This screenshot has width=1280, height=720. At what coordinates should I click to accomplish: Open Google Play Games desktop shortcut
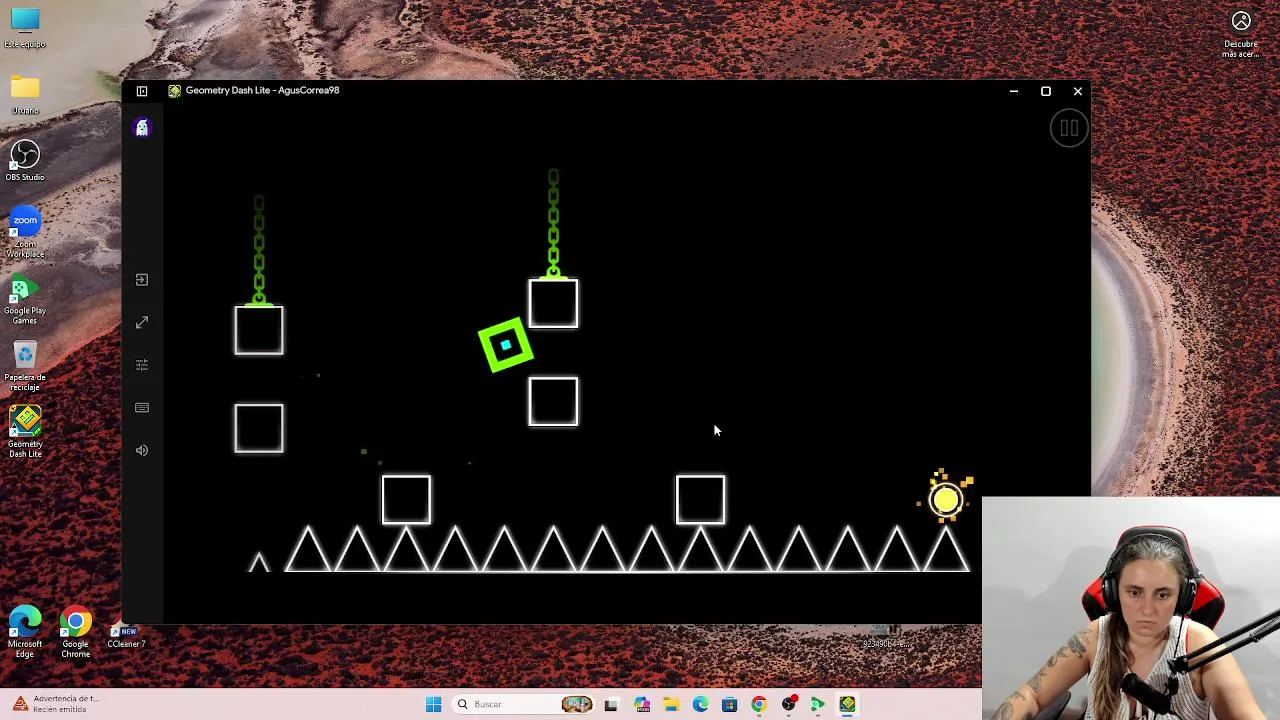point(25,299)
